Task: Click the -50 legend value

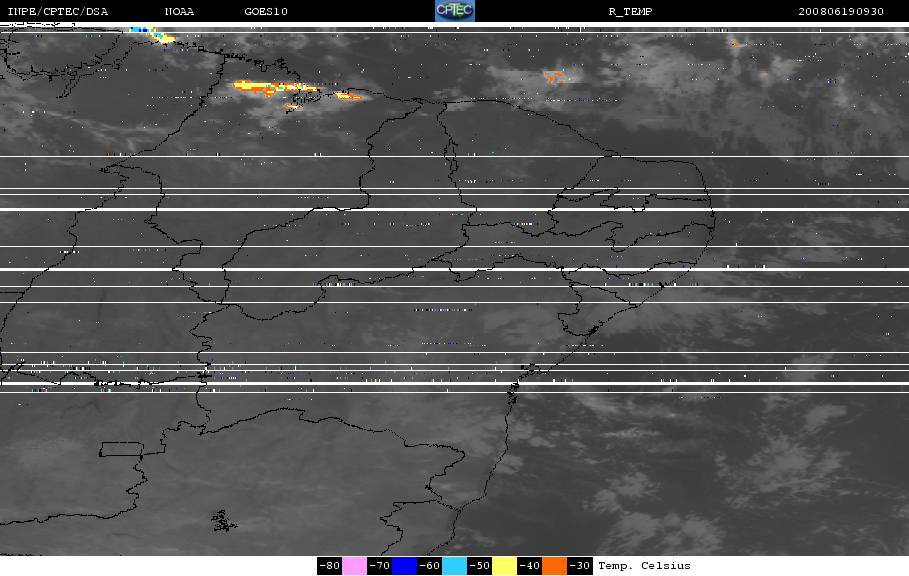Action: pos(479,566)
